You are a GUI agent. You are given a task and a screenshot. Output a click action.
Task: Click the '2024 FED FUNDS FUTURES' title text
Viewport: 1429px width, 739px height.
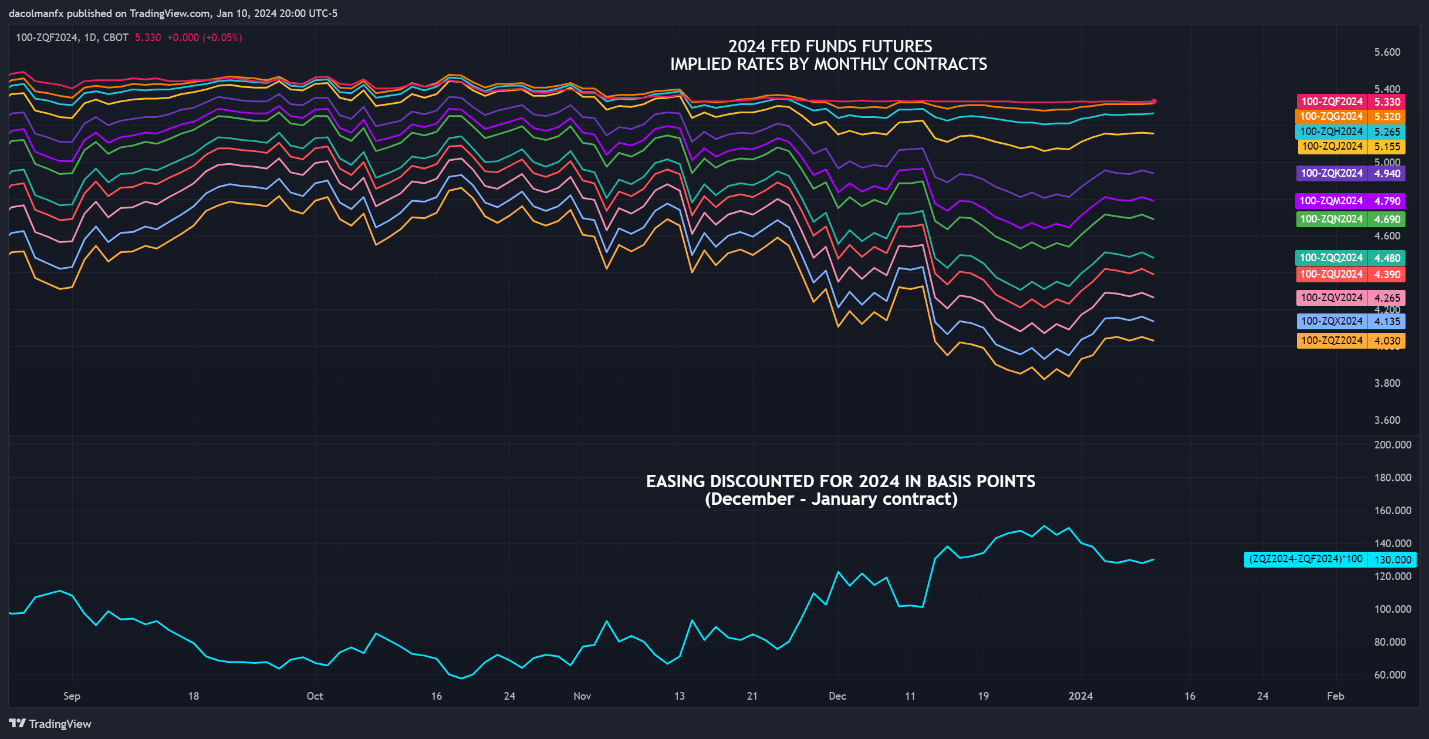pyautogui.click(x=828, y=46)
